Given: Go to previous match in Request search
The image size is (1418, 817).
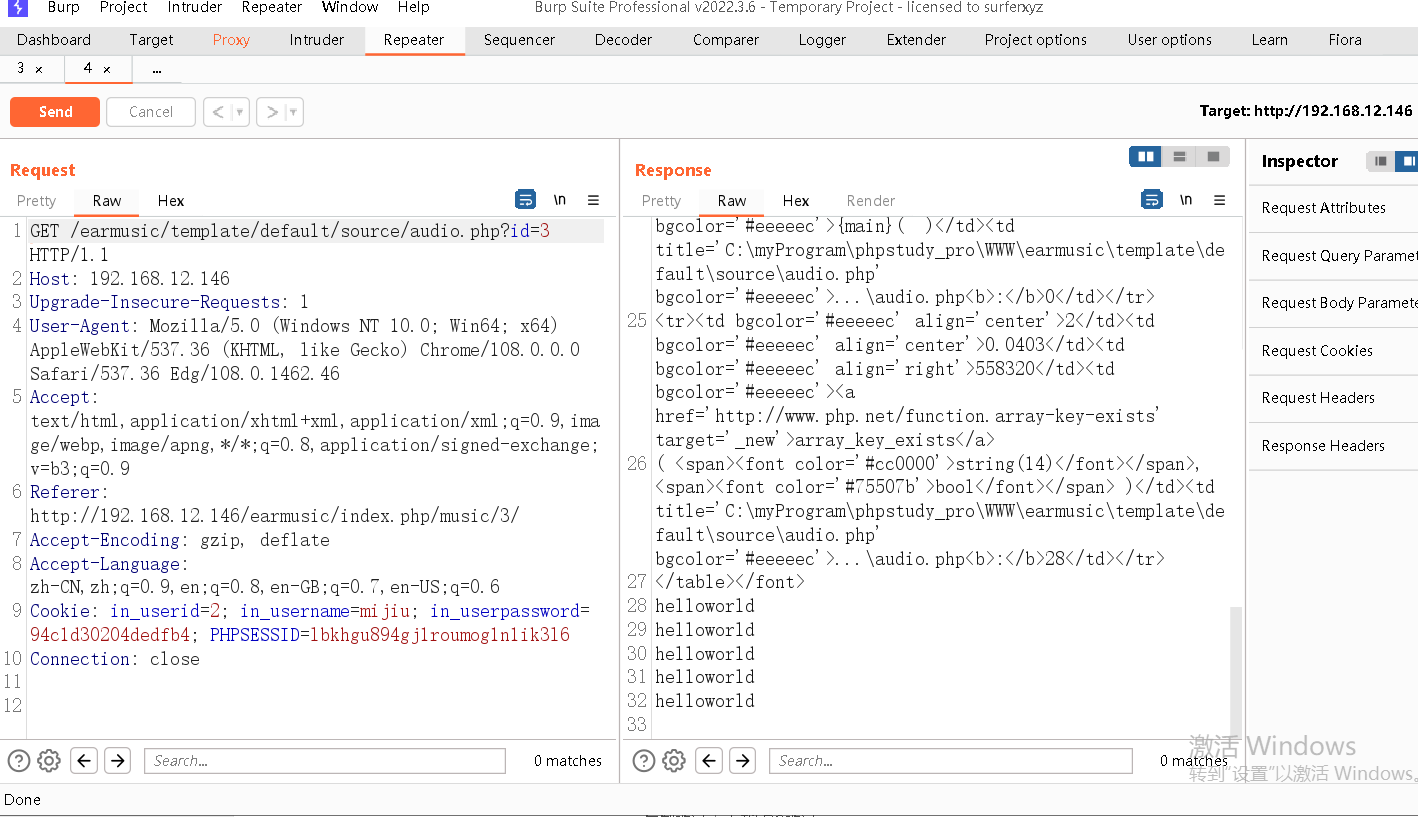Looking at the screenshot, I should [84, 761].
